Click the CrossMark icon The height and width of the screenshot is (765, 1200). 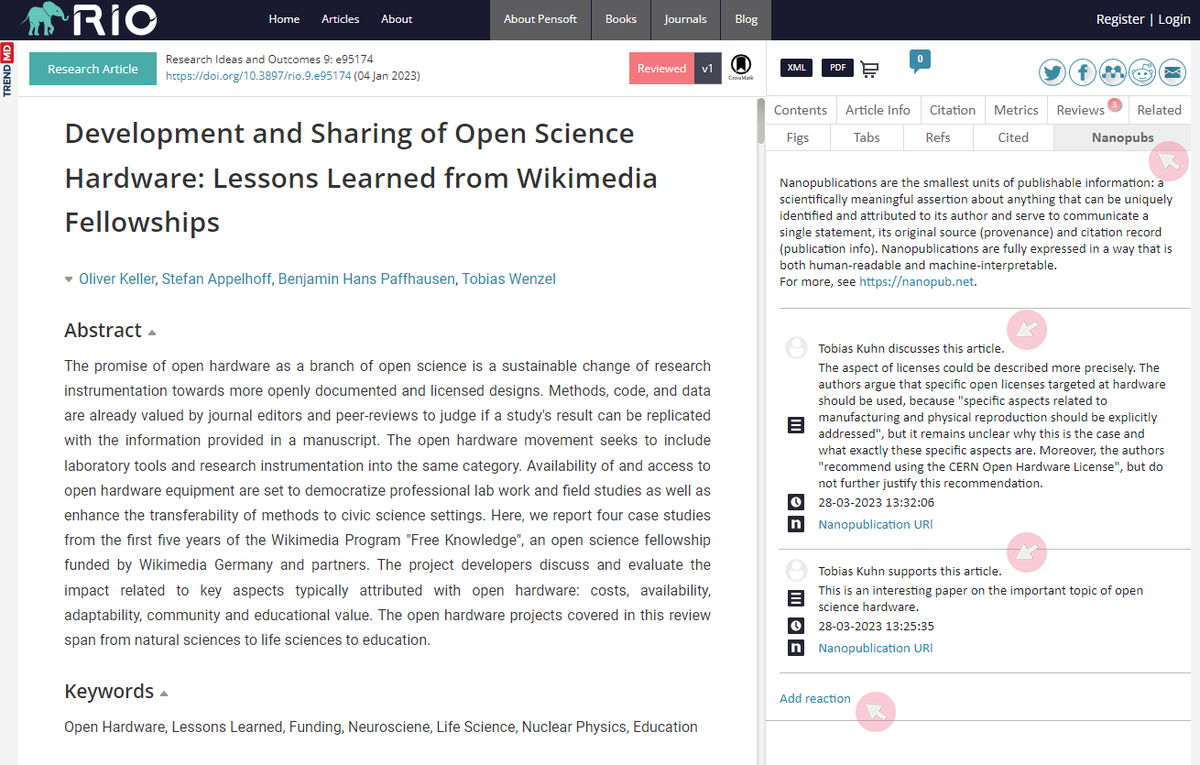coord(741,68)
